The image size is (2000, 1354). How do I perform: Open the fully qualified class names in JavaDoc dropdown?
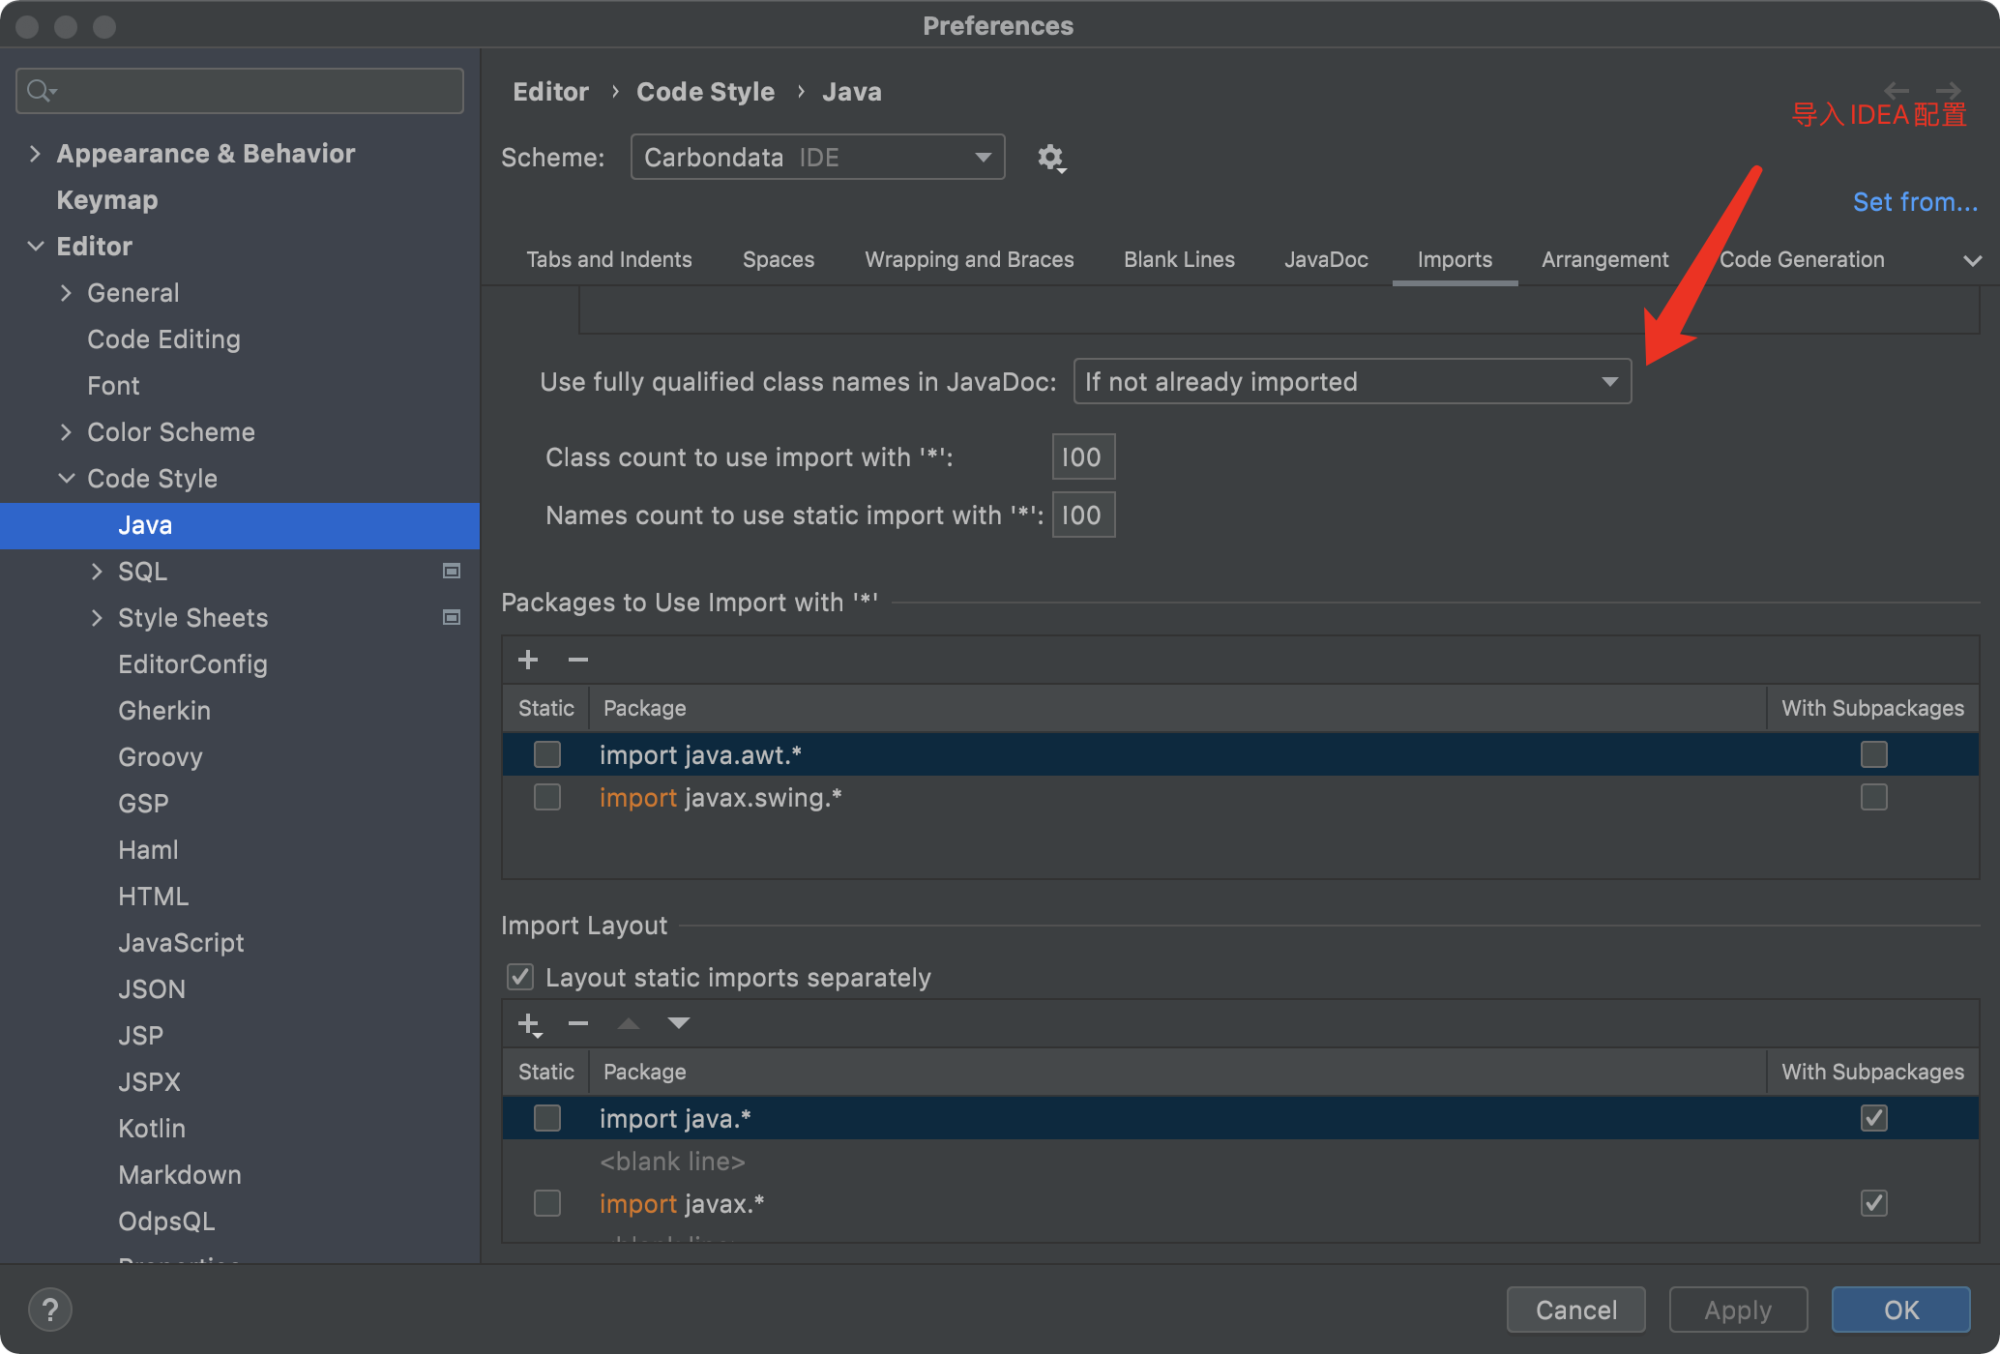tap(1352, 382)
